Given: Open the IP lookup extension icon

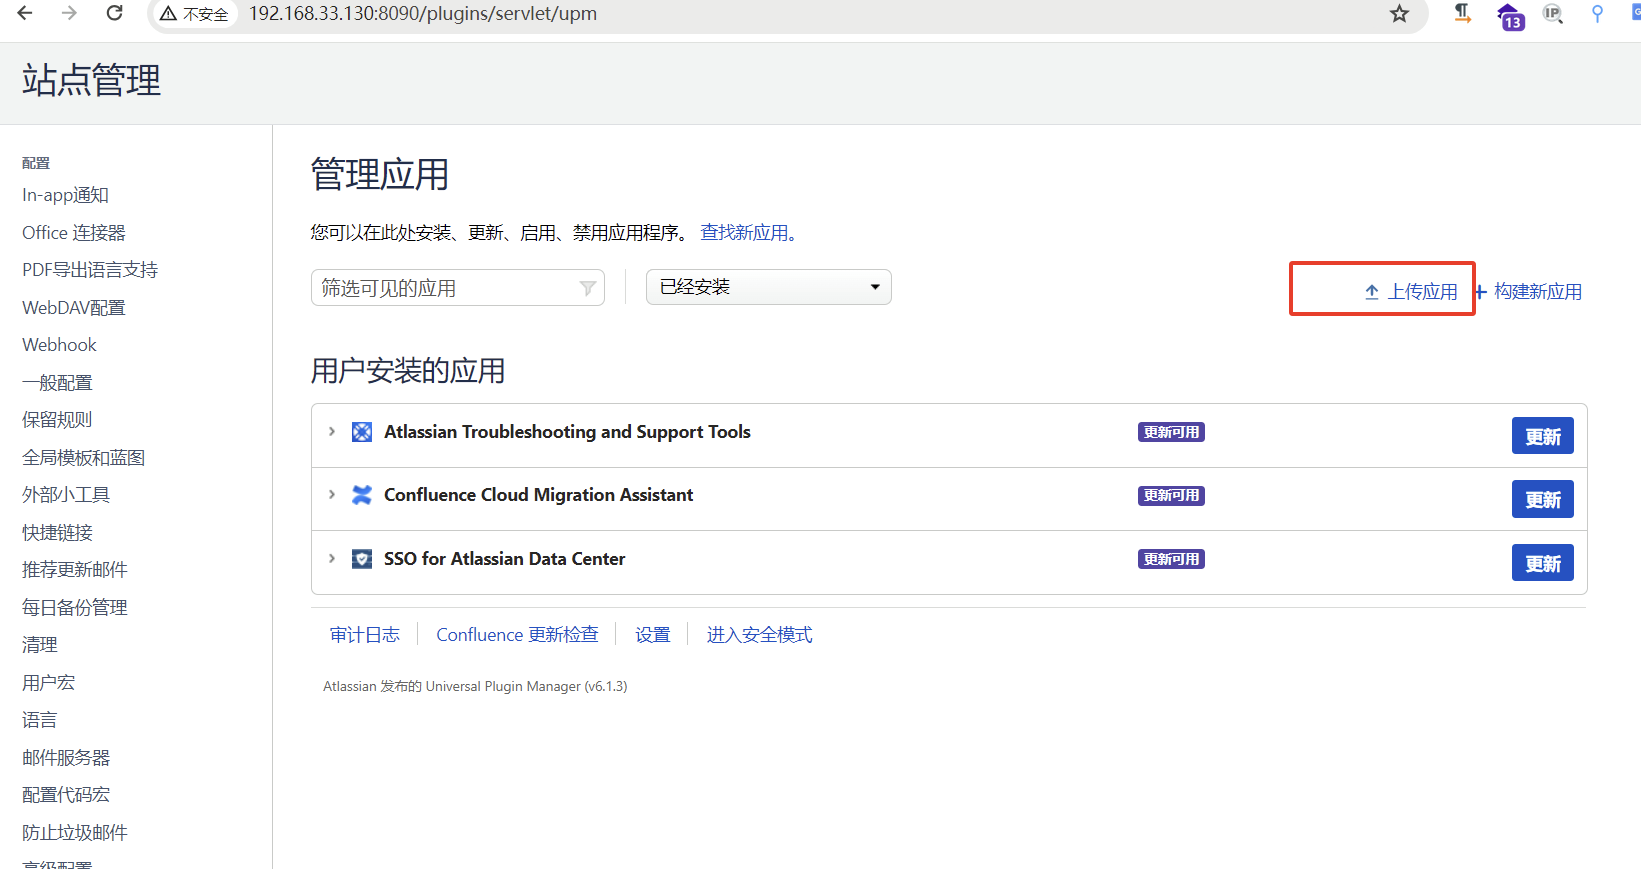Looking at the screenshot, I should tap(1552, 13).
